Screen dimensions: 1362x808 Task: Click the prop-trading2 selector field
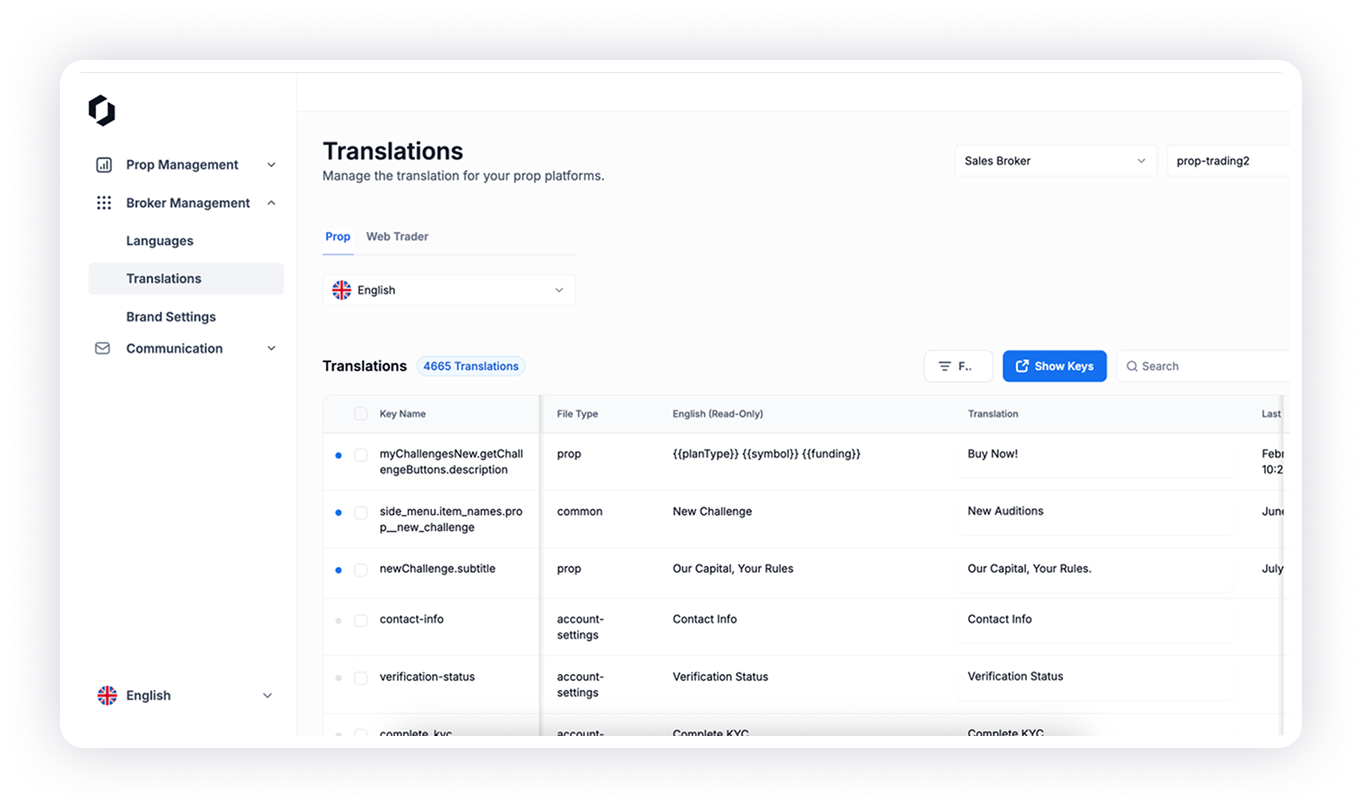pyautogui.click(x=1226, y=161)
